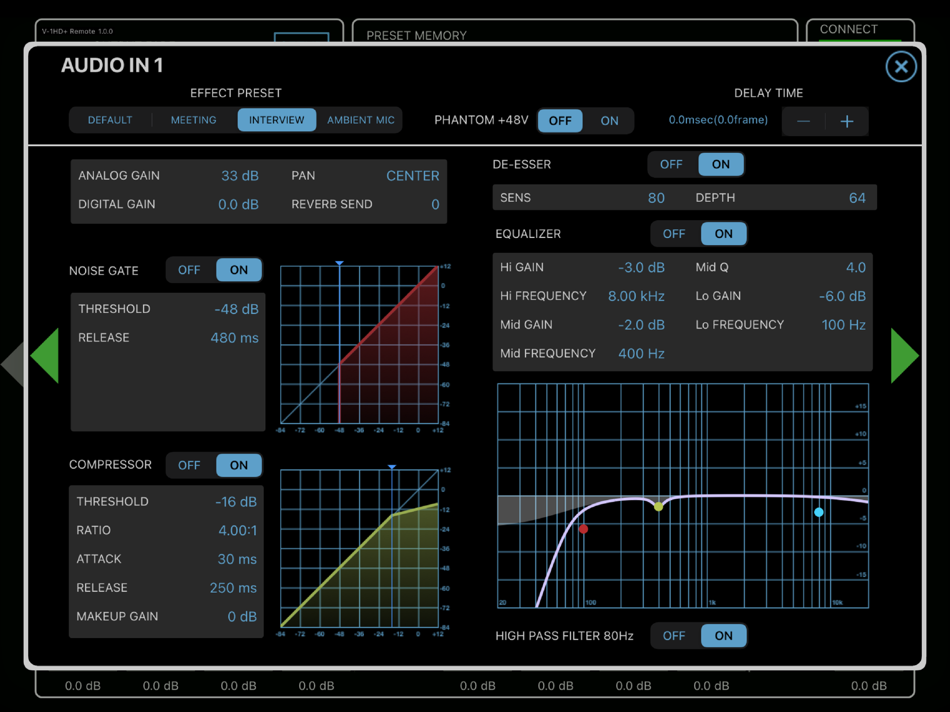
Task: Select the Lo FREQUENCY 100 Hz value
Action: (843, 325)
